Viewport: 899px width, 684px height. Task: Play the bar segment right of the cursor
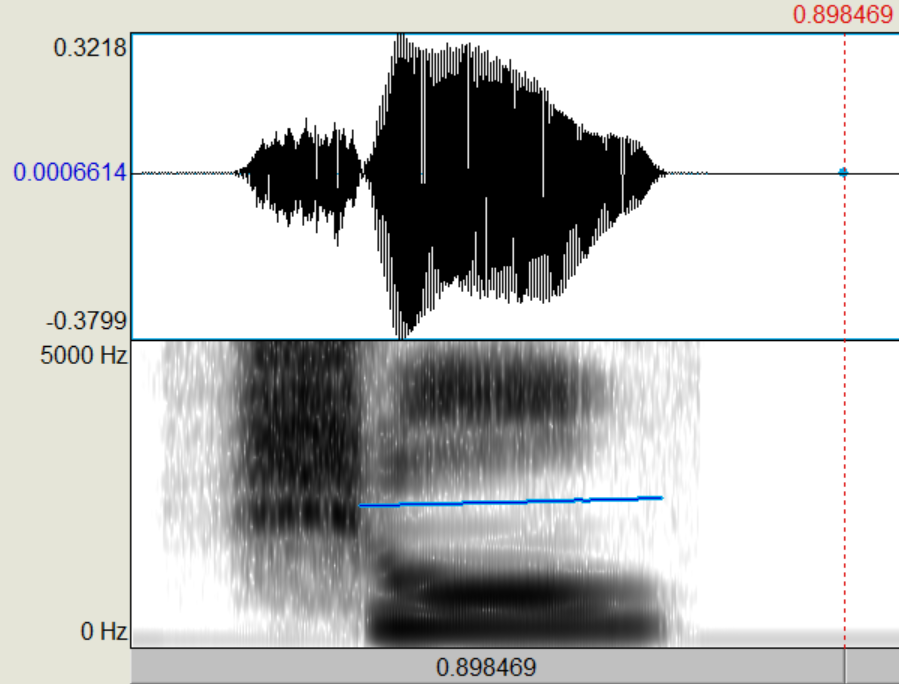click(871, 667)
